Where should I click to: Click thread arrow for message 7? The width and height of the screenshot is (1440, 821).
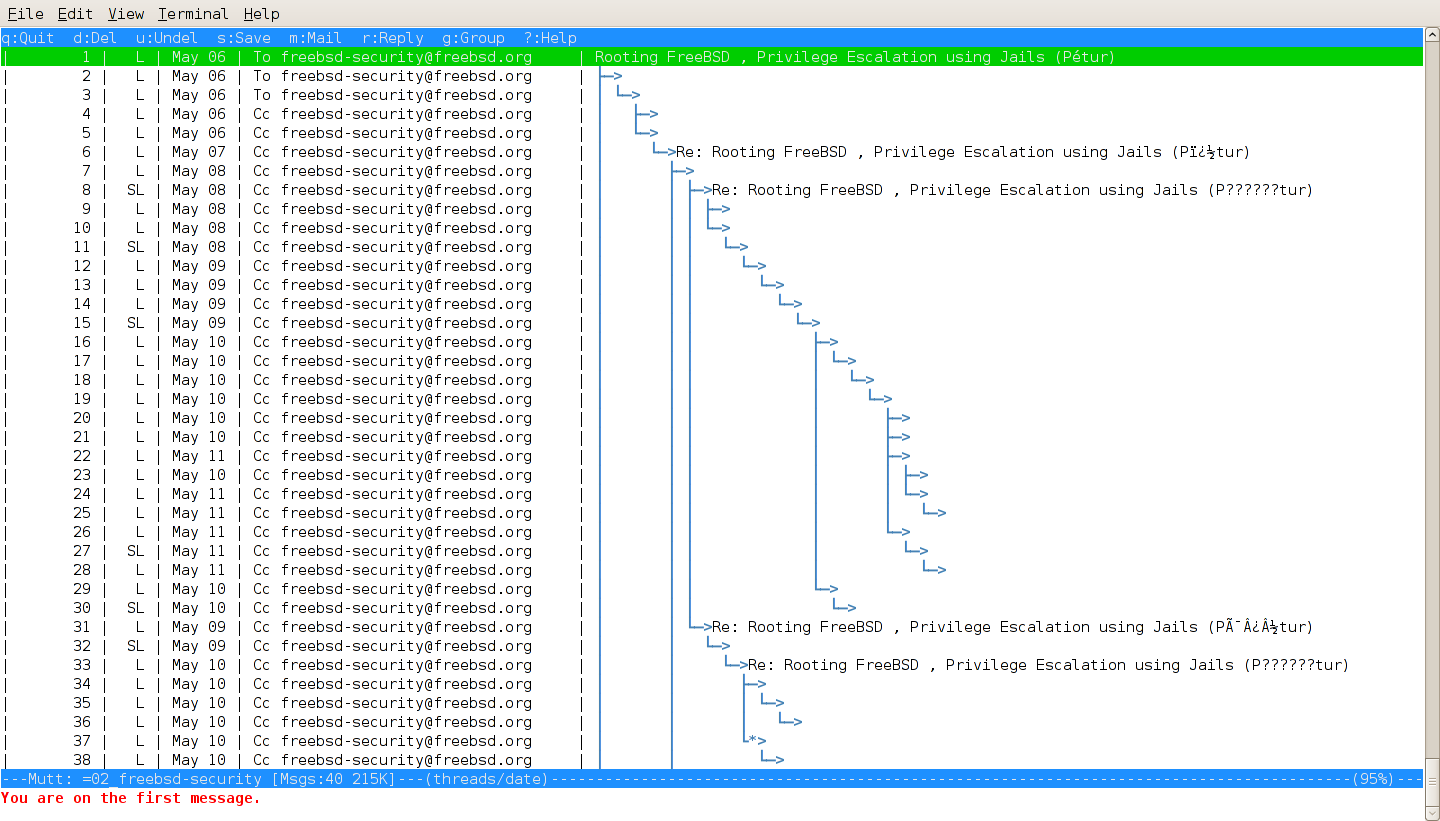[x=684, y=171]
